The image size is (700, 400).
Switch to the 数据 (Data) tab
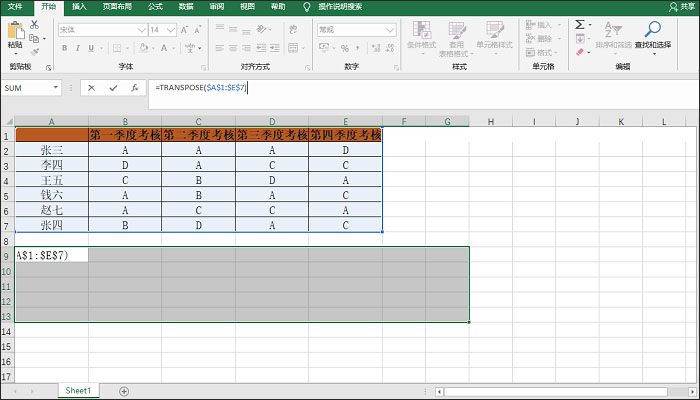pos(186,7)
